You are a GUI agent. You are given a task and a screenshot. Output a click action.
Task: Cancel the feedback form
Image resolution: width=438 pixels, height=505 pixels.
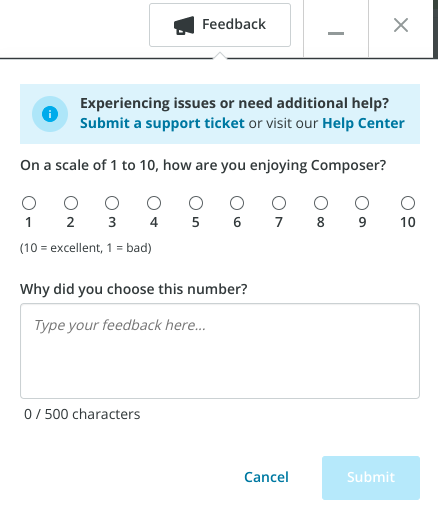pos(266,477)
